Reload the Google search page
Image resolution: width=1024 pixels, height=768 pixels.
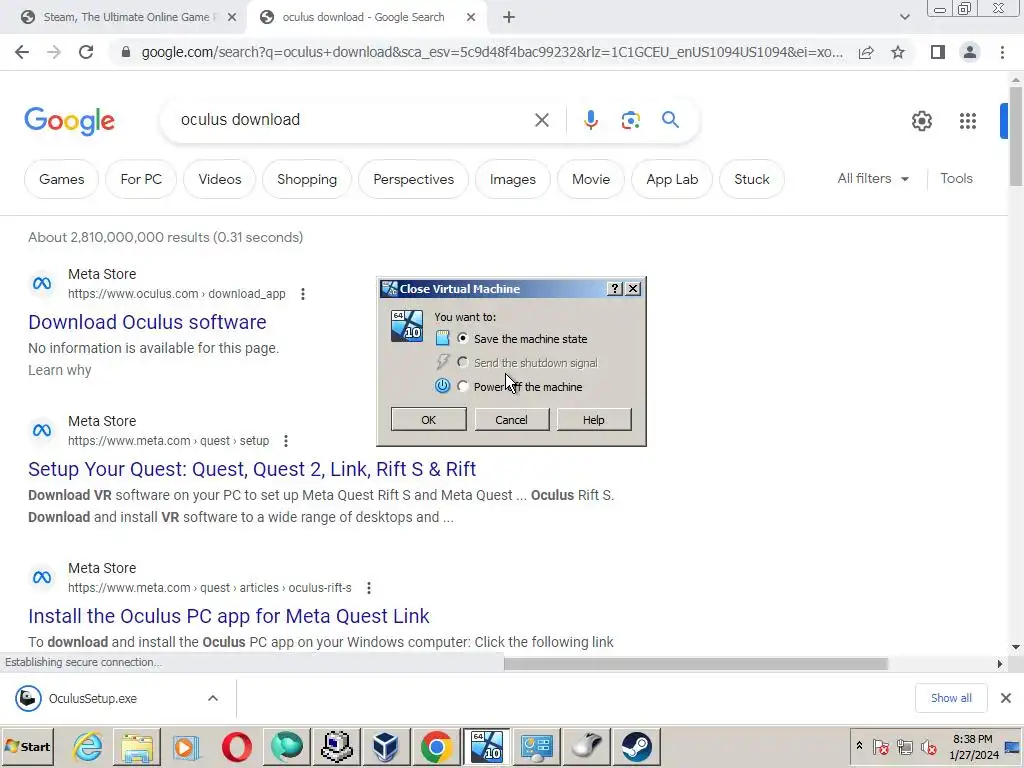coord(86,52)
